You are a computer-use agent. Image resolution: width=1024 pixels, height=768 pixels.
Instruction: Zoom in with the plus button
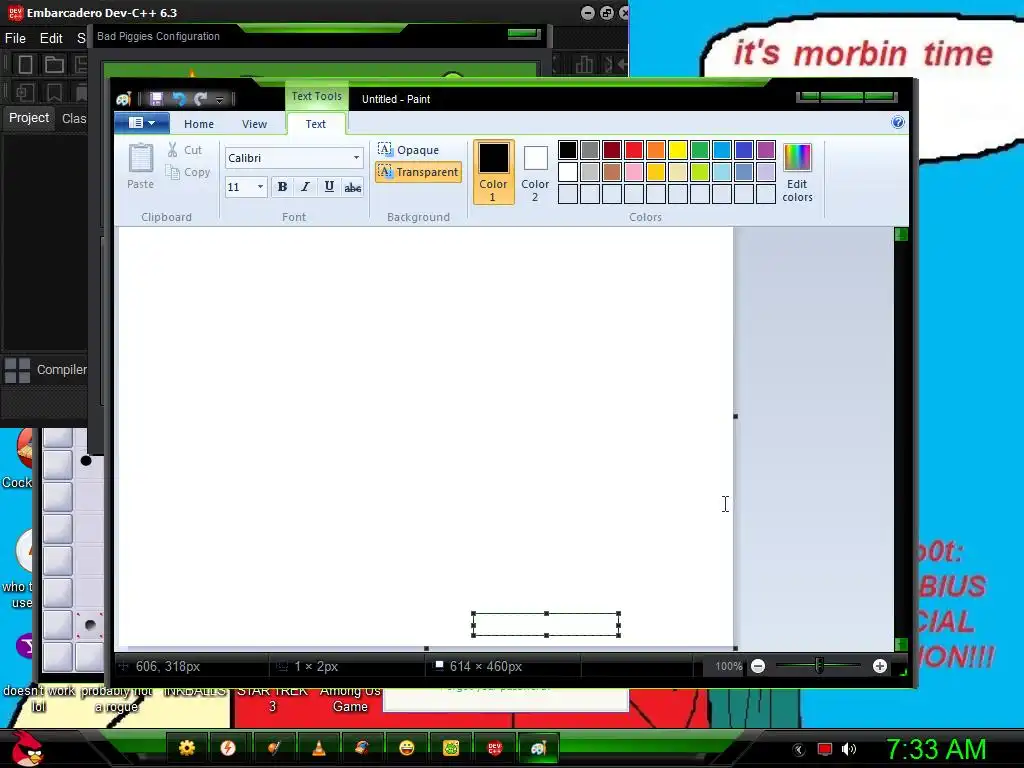coord(880,666)
